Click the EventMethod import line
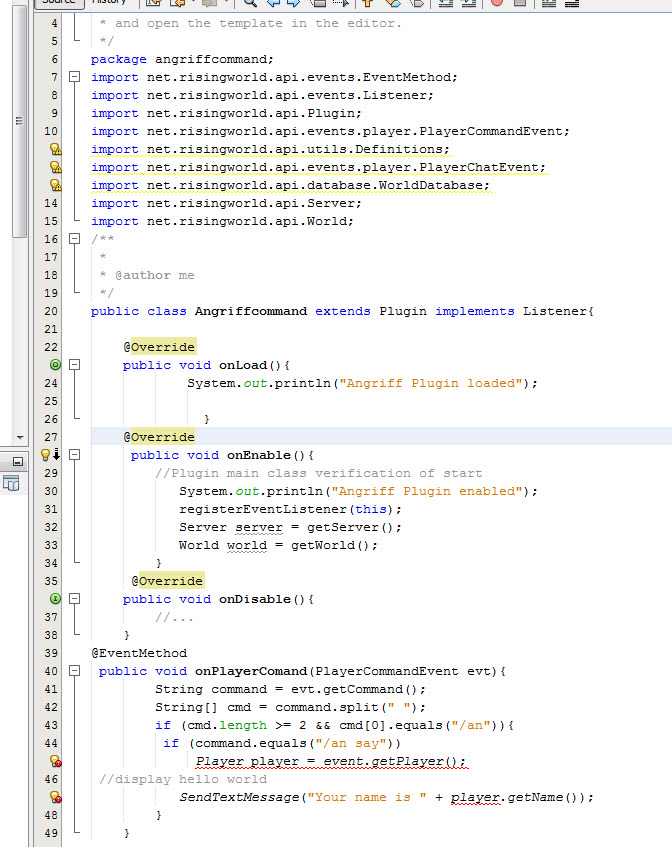This screenshot has height=847, width=672. click(x=274, y=77)
